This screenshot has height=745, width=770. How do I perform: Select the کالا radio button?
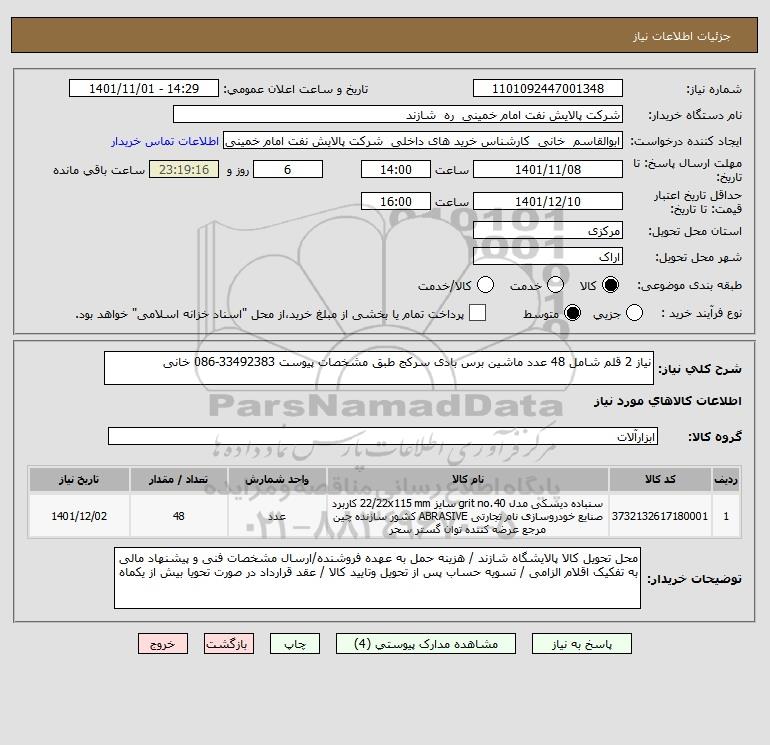point(610,285)
